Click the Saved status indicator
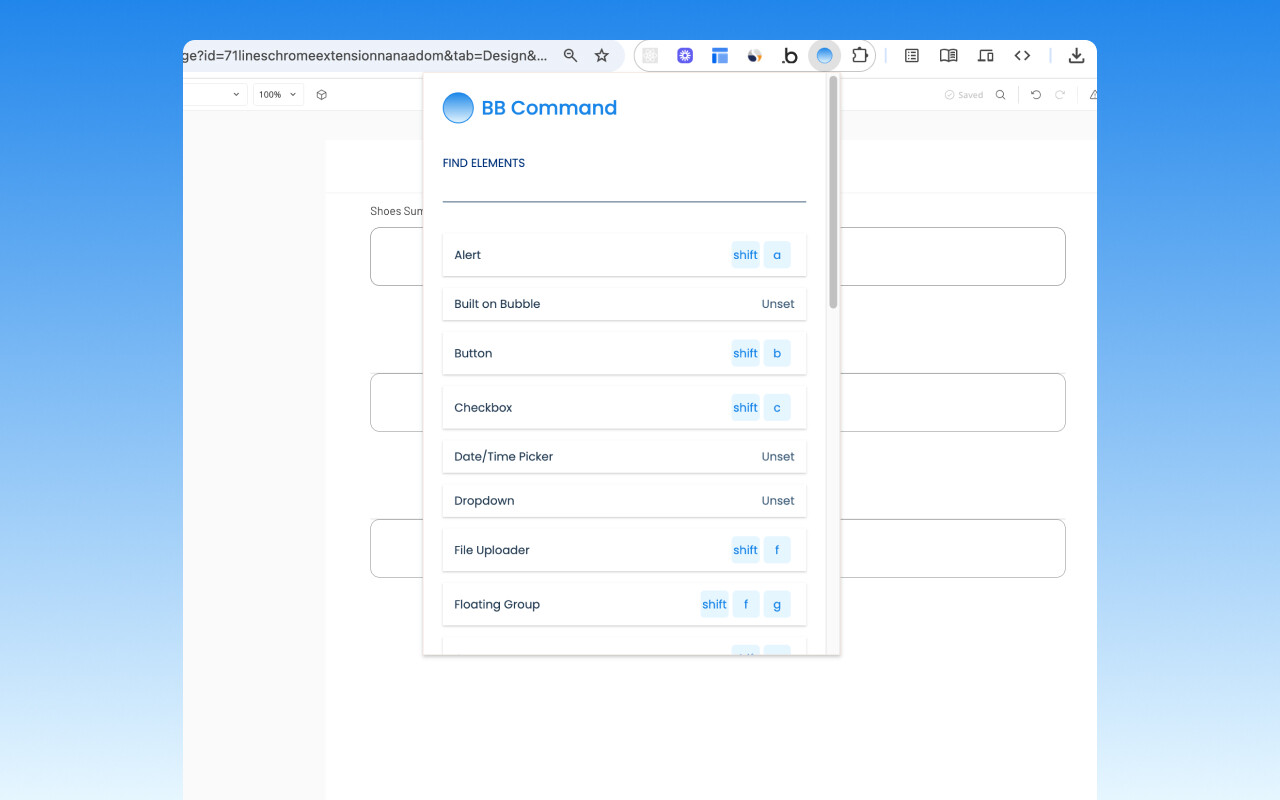The image size is (1280, 800). click(x=964, y=95)
